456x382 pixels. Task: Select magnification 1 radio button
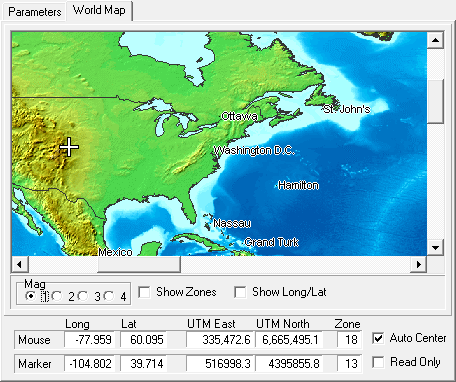(31, 296)
